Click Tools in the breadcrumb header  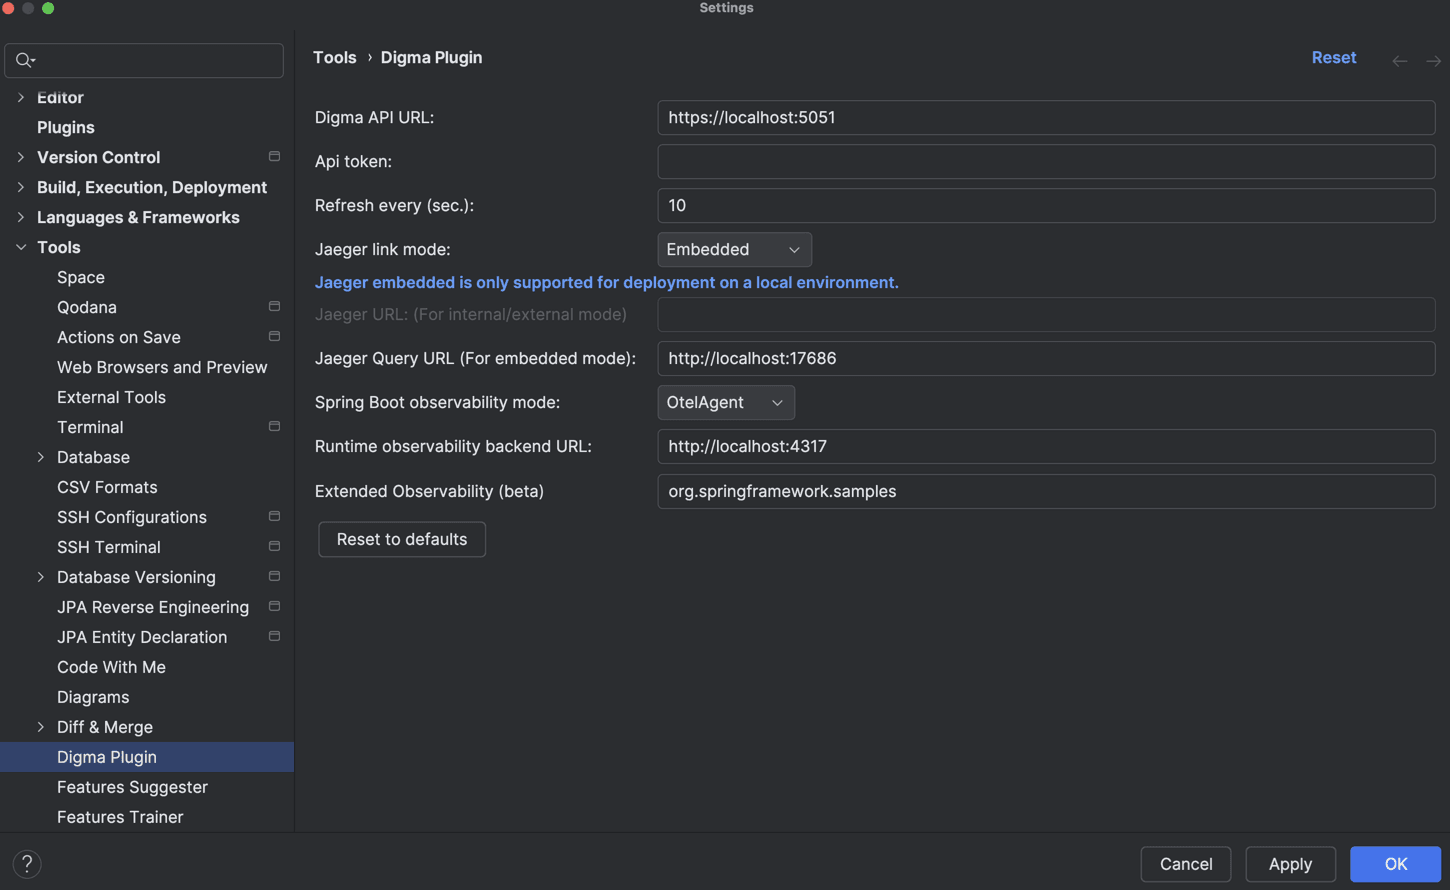pyautogui.click(x=334, y=57)
